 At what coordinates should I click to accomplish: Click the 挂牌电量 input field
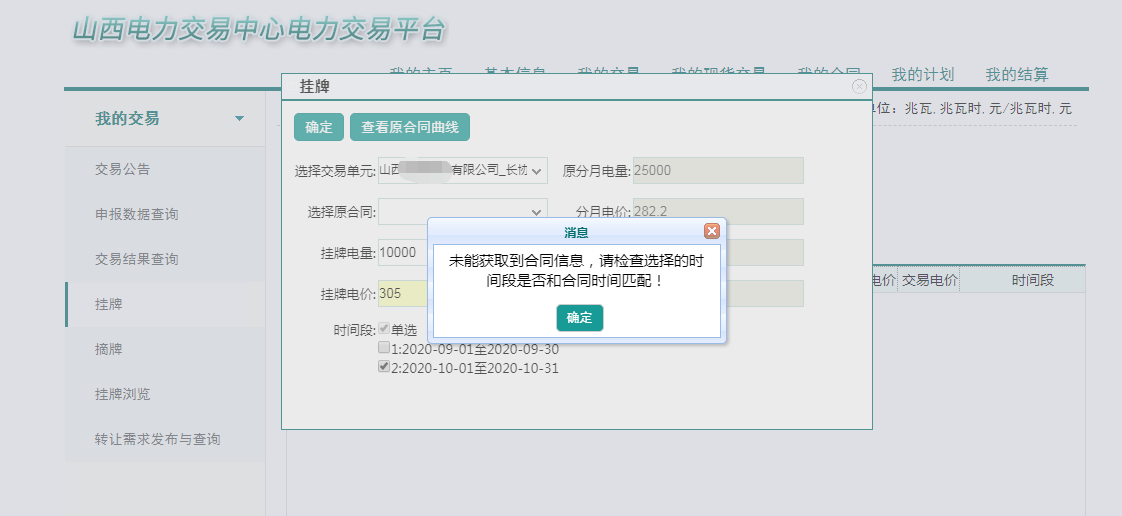pyautogui.click(x=402, y=253)
